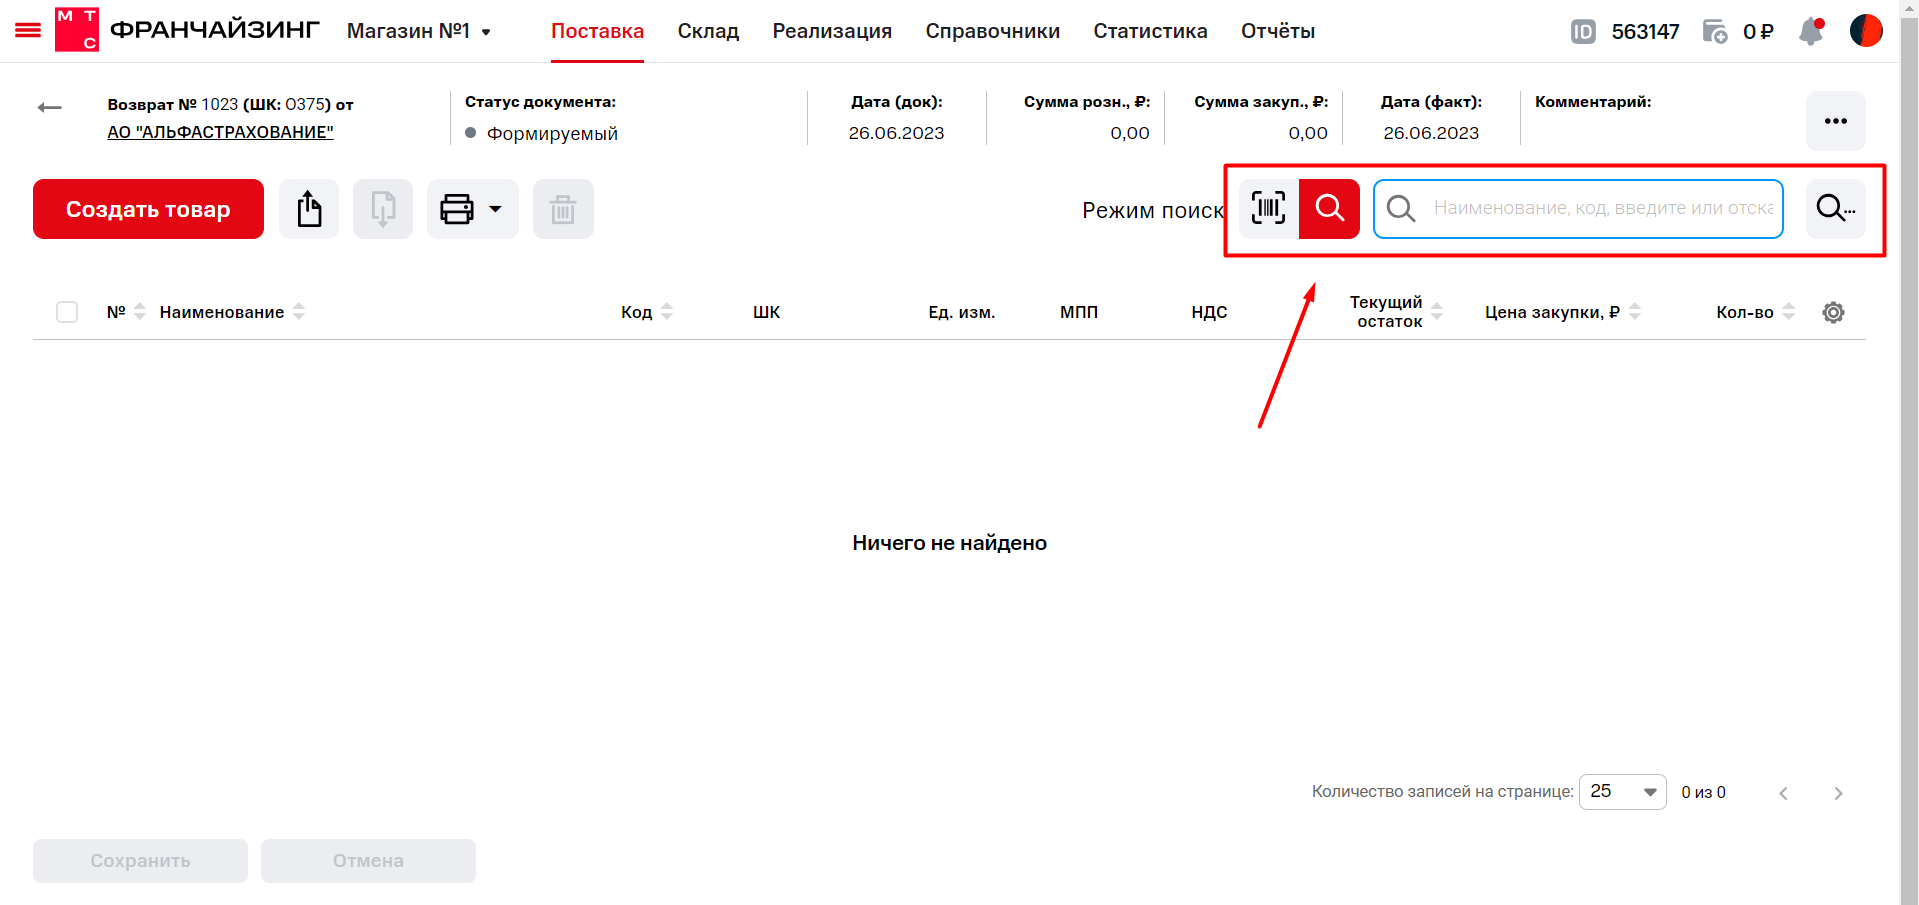Click the НДС column header
Viewport: 1919px width, 905px height.
tap(1209, 312)
